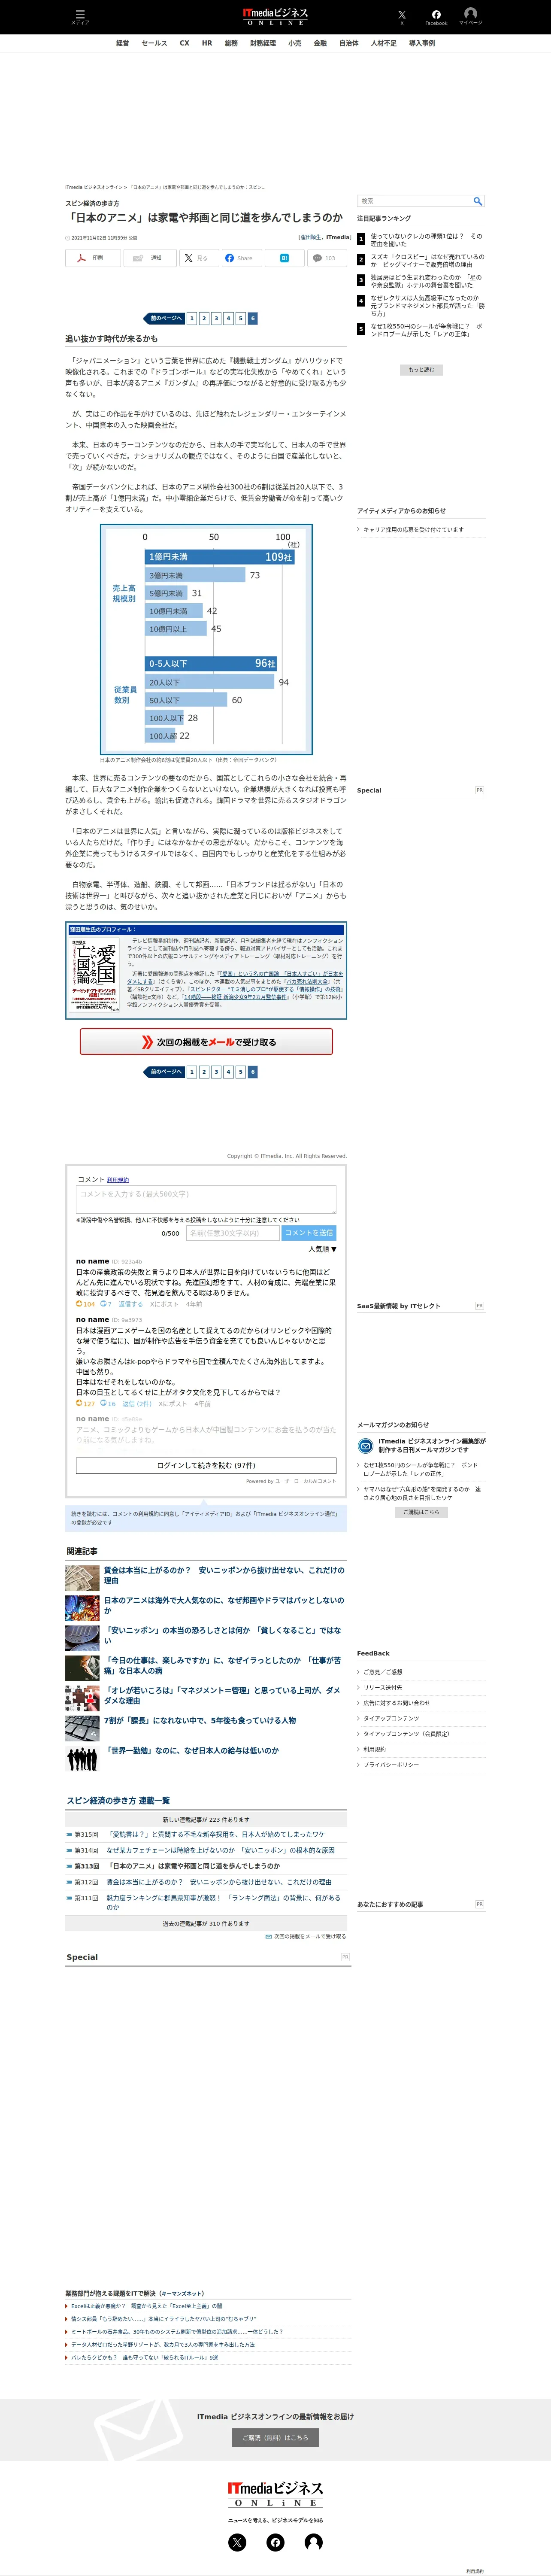Open 第315回 series article link

pyautogui.click(x=216, y=1834)
